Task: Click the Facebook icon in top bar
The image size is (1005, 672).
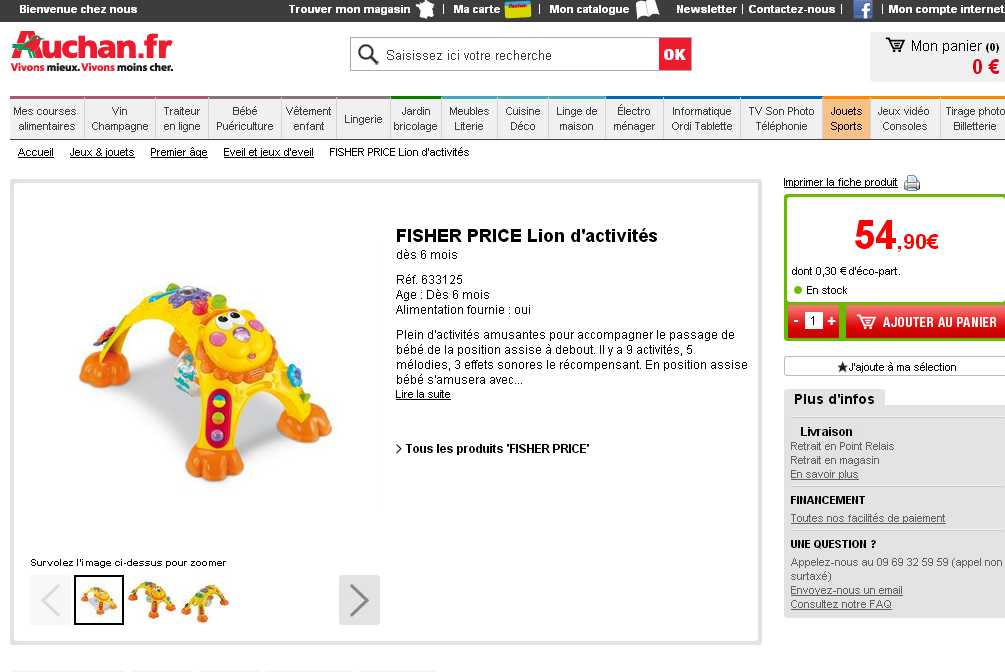Action: (x=863, y=10)
